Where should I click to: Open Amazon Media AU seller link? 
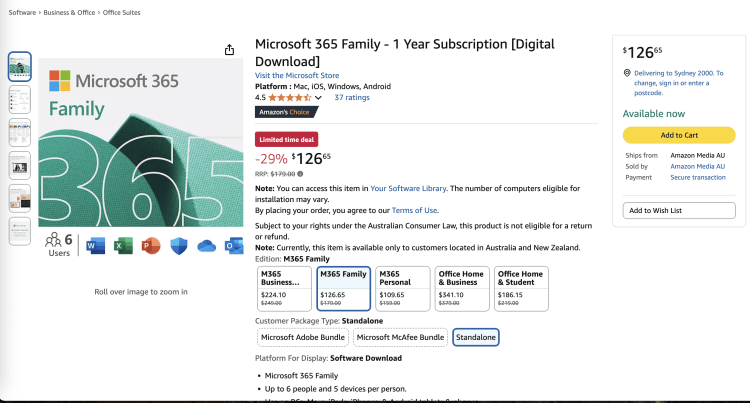coord(697,166)
